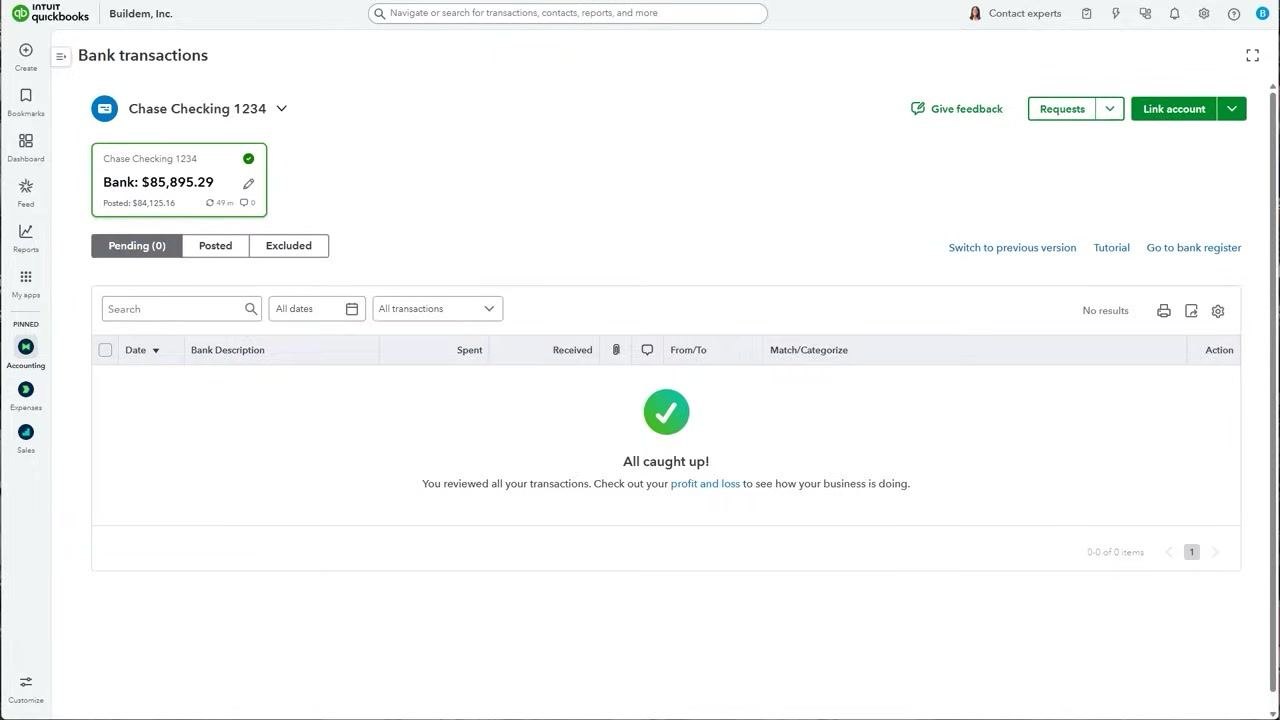Image resolution: width=1280 pixels, height=720 pixels.
Task: Open the Requests dropdown arrow
Action: tap(1110, 109)
